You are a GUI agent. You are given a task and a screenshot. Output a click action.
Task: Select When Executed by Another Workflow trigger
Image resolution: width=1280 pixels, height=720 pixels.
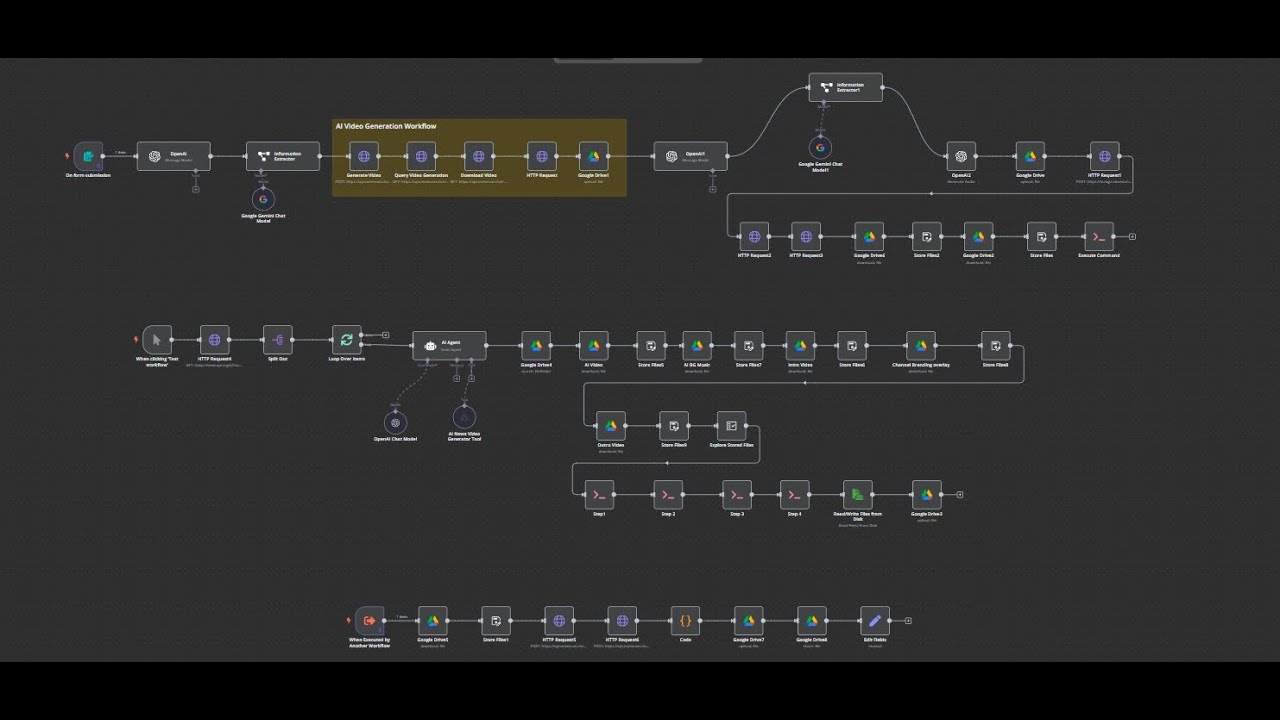[370, 621]
